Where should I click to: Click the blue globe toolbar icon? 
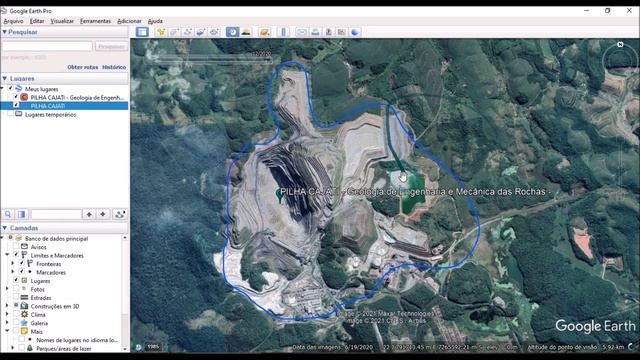355,32
